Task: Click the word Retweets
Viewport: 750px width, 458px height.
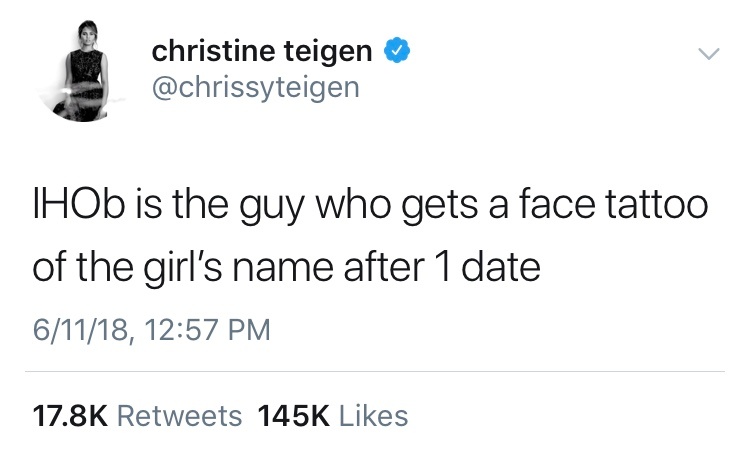Action: [178, 415]
